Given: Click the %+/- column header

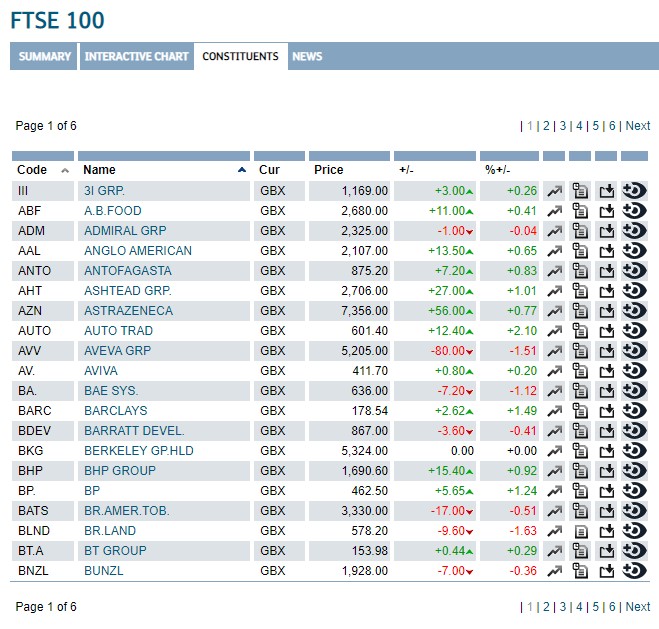Looking at the screenshot, I should pos(498,170).
